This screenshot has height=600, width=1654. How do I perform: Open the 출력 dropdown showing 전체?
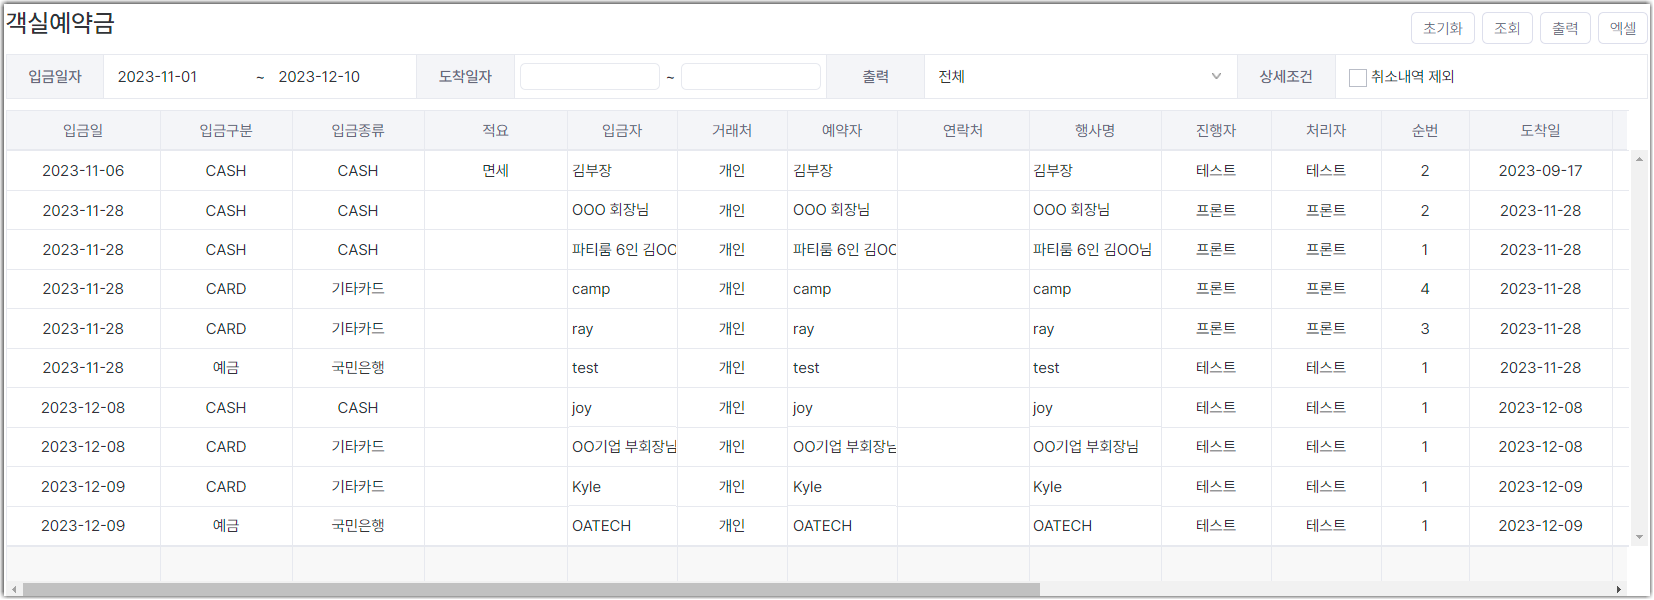[x=1080, y=77]
